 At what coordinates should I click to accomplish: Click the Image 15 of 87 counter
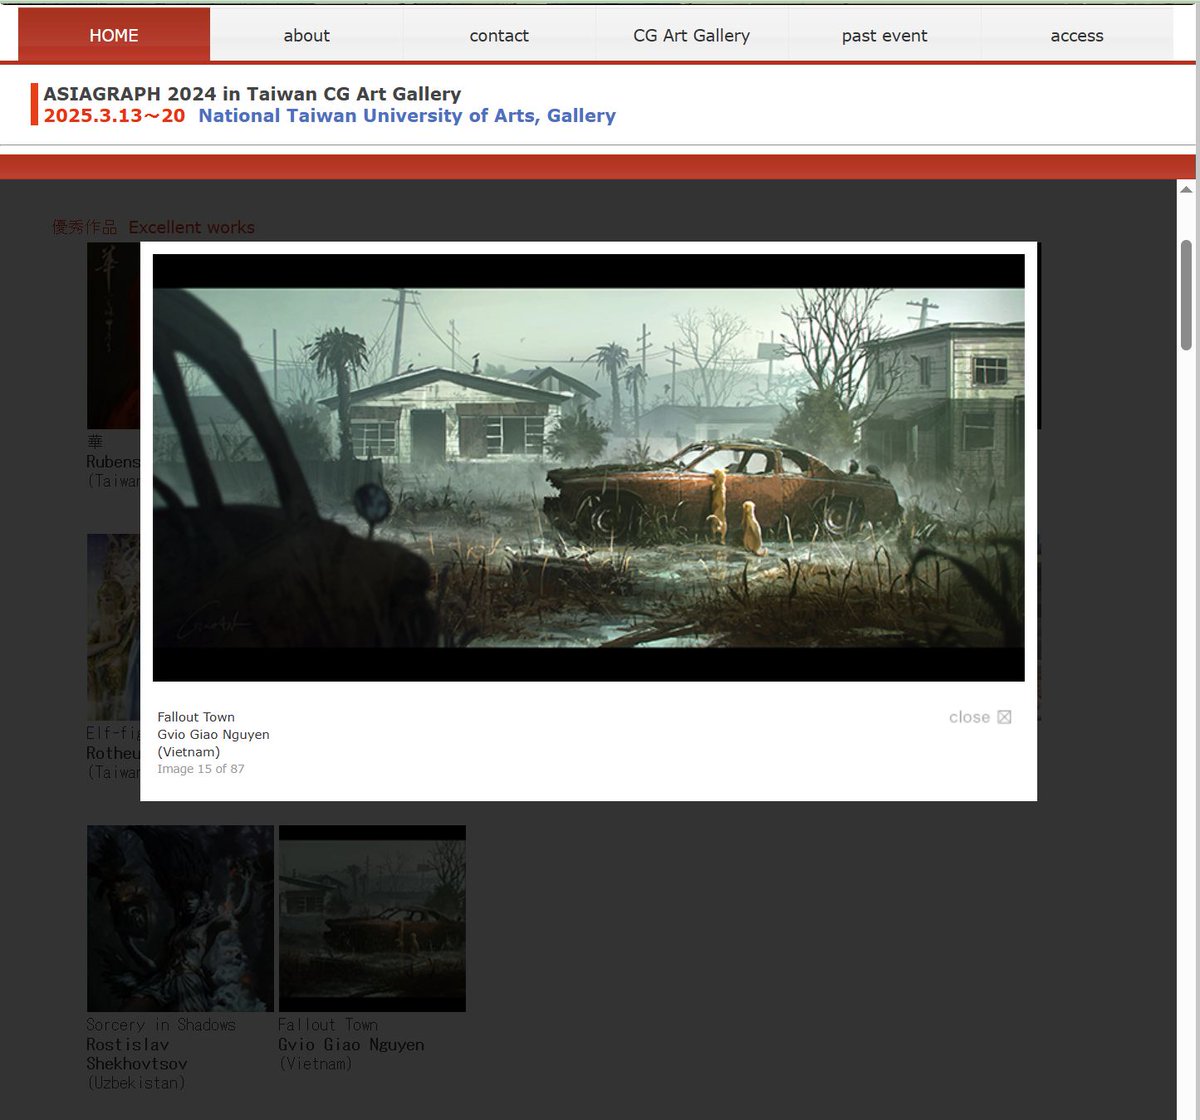click(x=200, y=769)
